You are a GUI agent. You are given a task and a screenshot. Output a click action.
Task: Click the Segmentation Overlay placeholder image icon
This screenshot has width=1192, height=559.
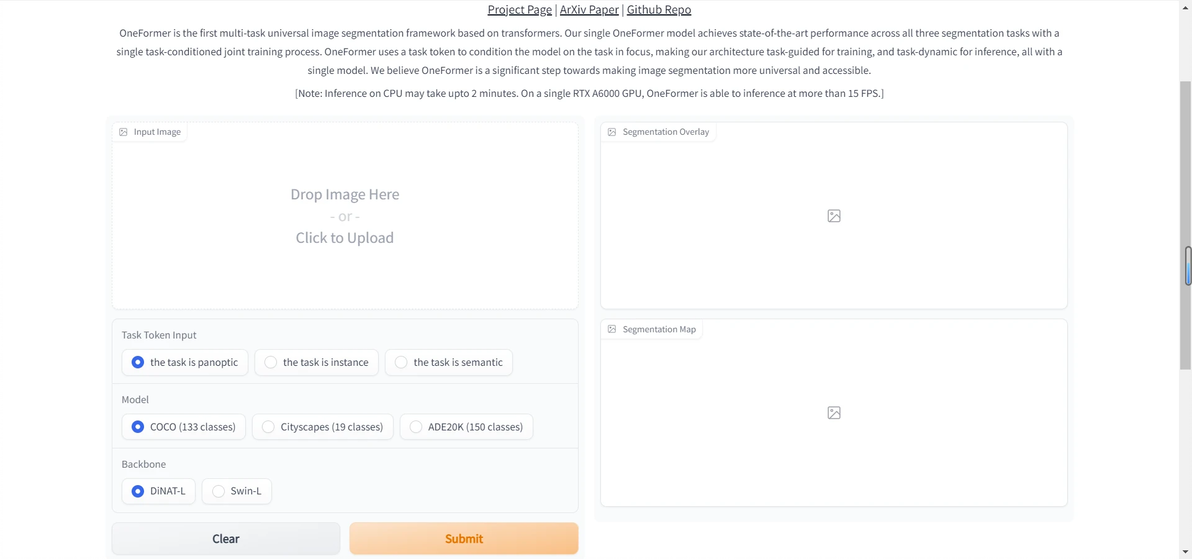point(834,216)
